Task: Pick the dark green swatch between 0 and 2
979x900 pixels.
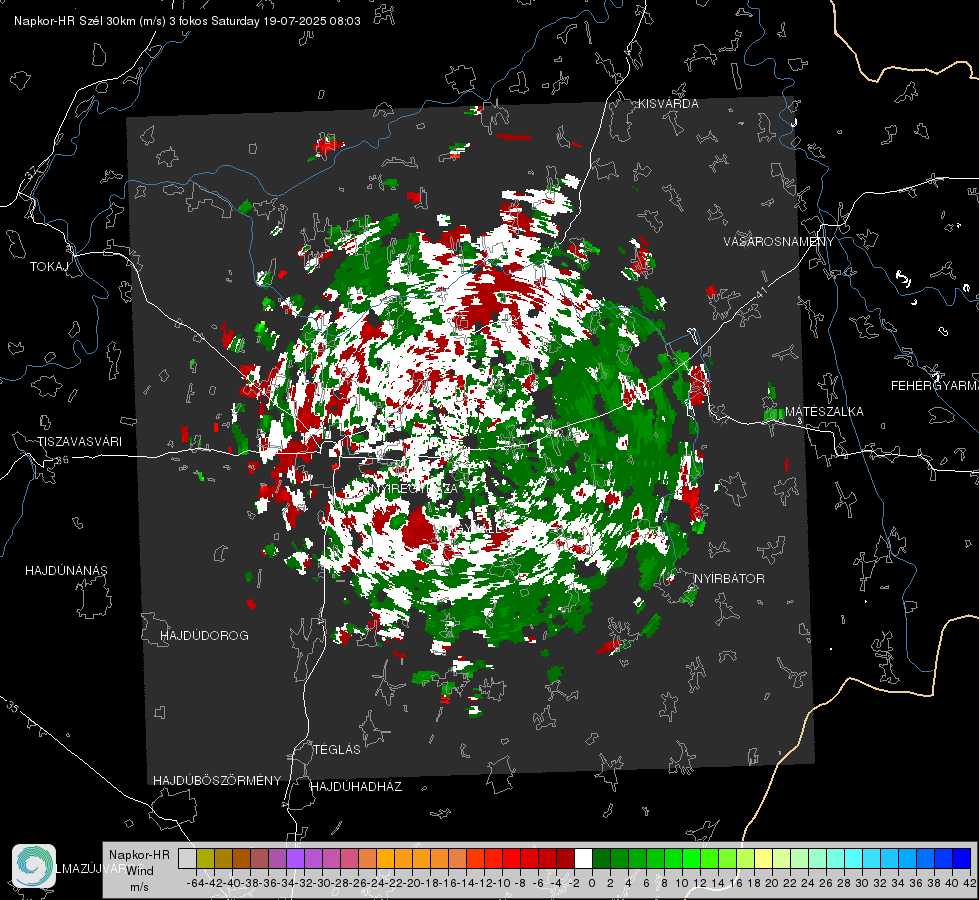Action: [x=601, y=858]
